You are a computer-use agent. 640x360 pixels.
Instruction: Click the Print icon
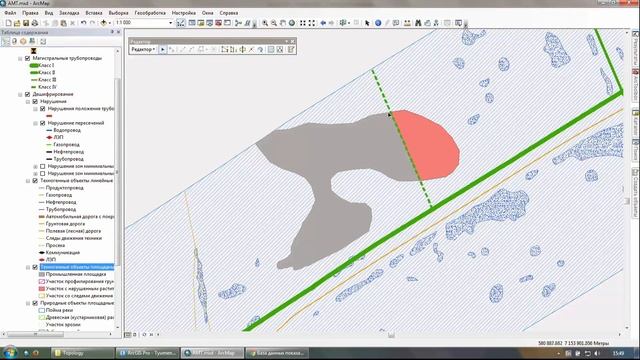35,23
